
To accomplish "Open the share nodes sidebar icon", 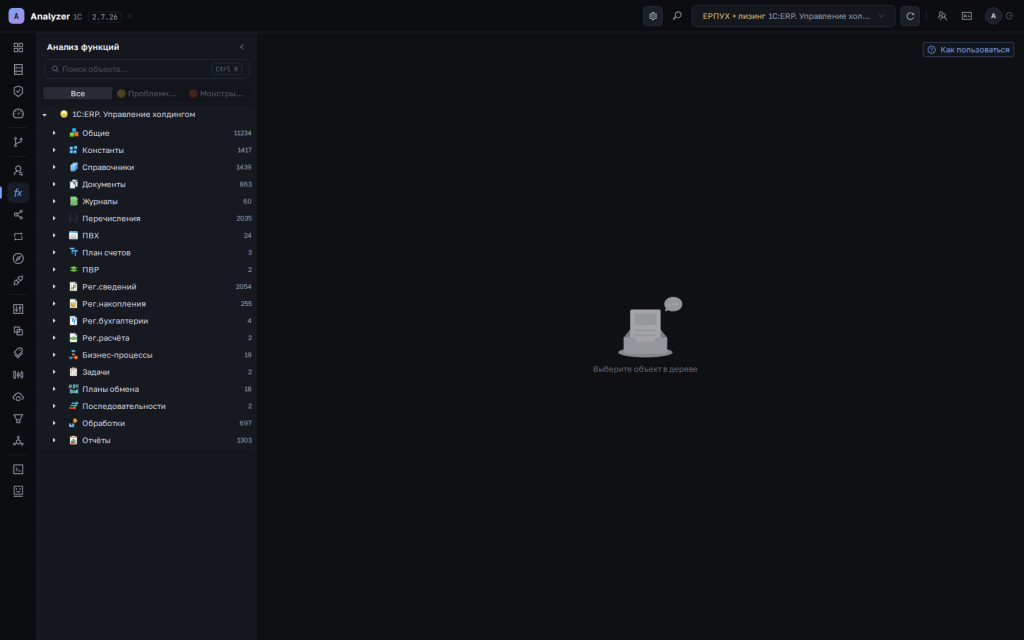I will pyautogui.click(x=18, y=215).
